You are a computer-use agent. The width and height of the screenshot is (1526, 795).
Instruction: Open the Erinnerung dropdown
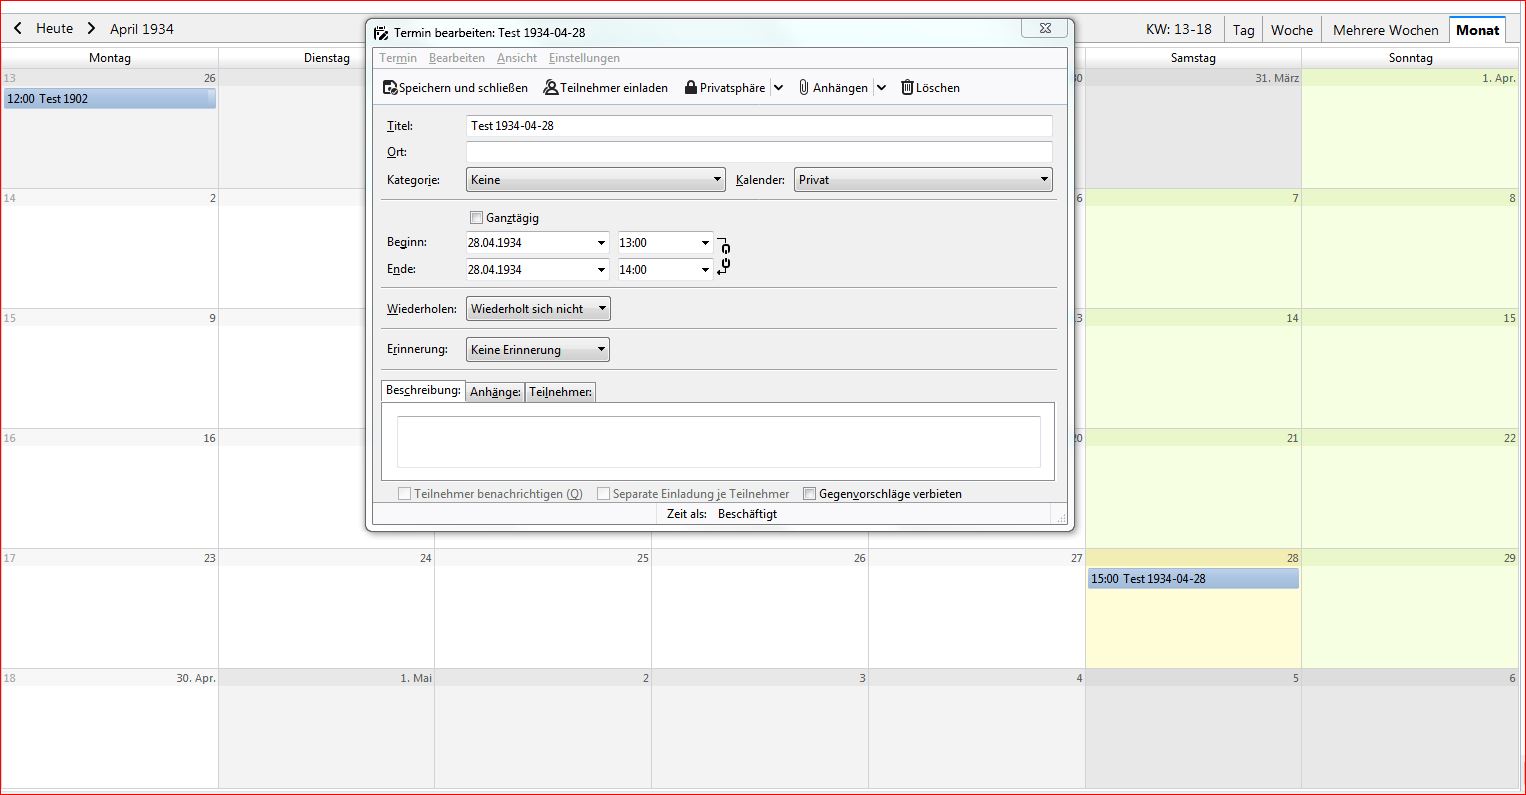click(538, 350)
